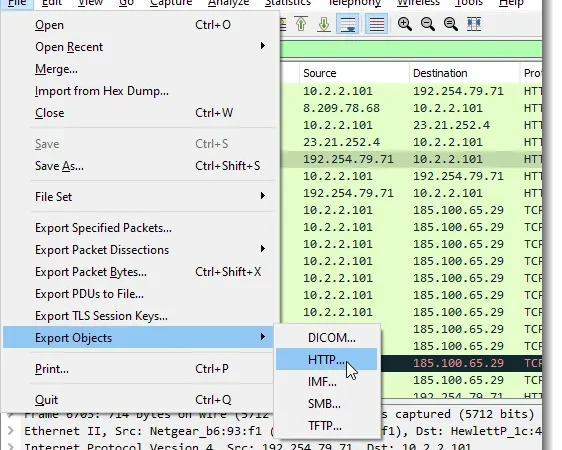The height and width of the screenshot is (450, 562).
Task: Open the Help menu
Action: point(511,3)
